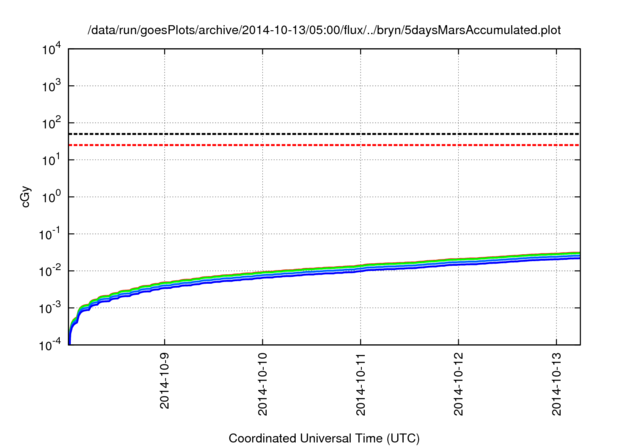Click the cGy axis unit label

click(26, 197)
